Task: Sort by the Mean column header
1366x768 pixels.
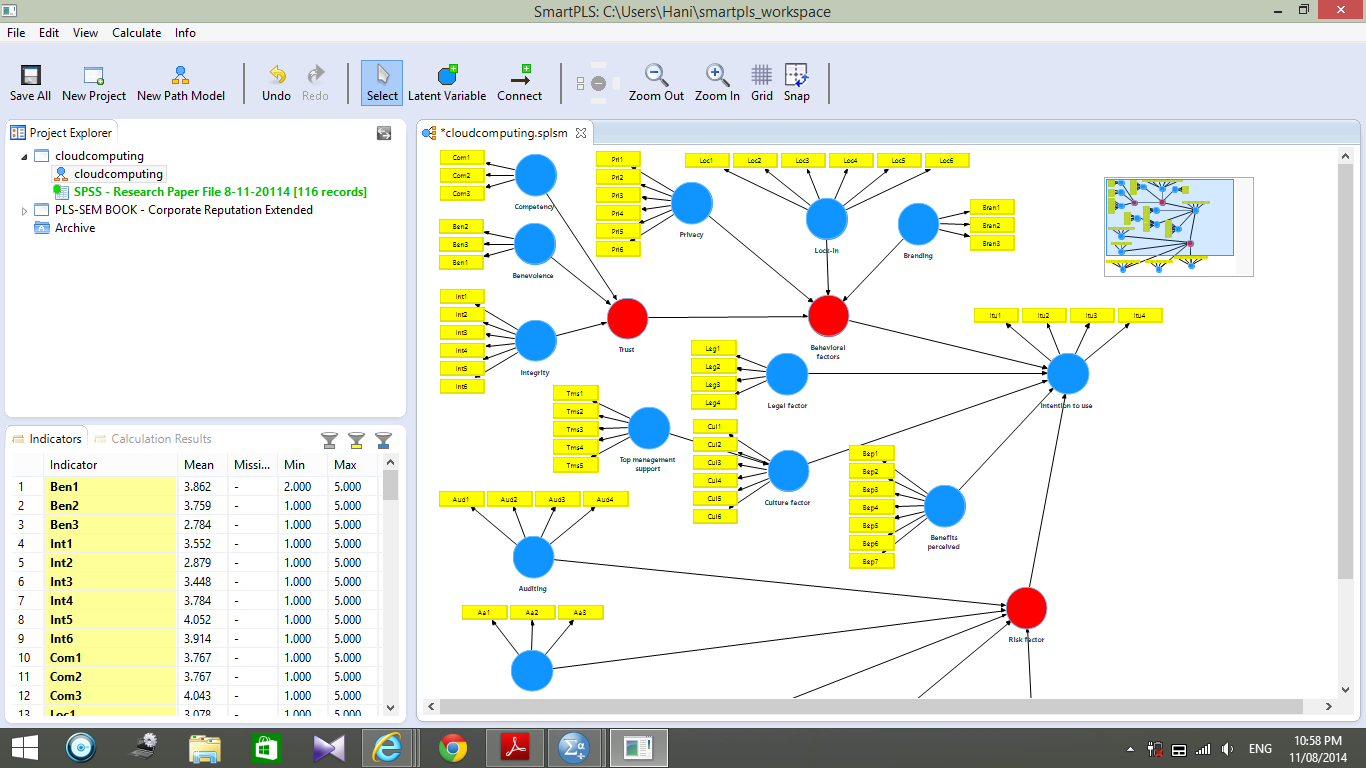Action: [x=203, y=465]
